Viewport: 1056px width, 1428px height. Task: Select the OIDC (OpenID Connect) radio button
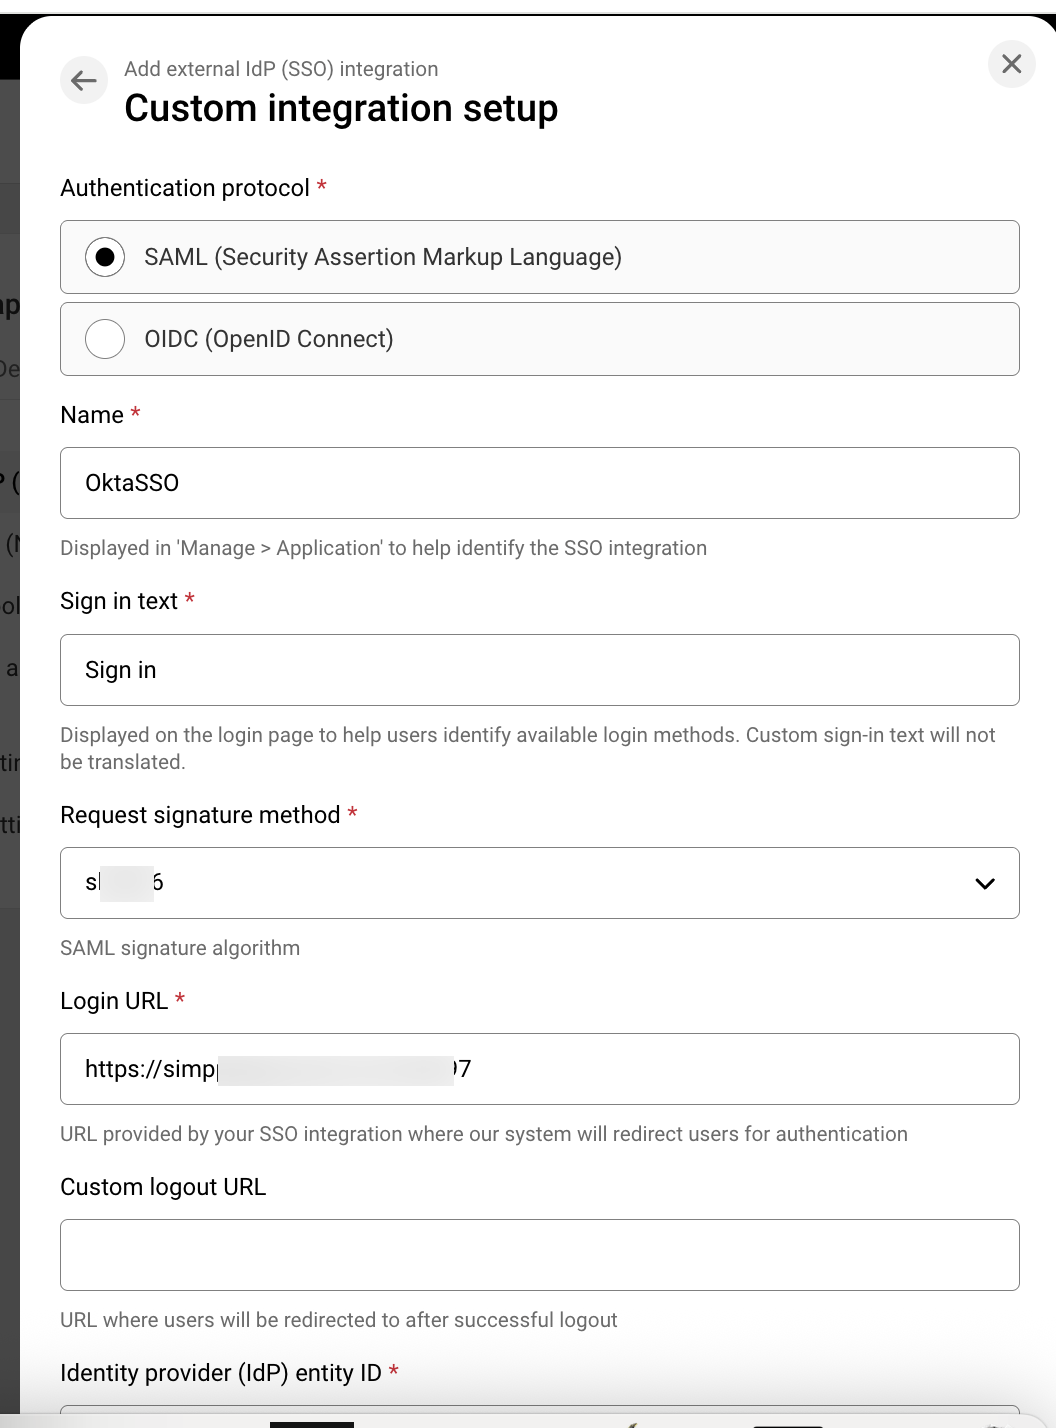pyautogui.click(x=105, y=339)
